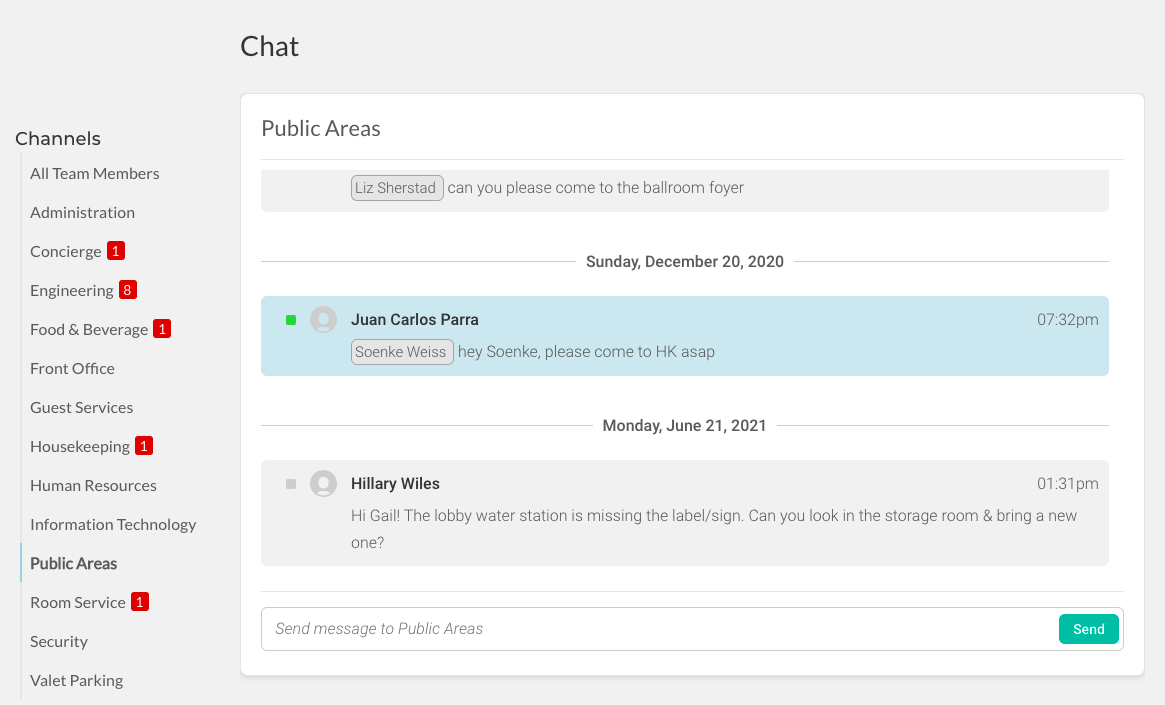Click the gray status indicator beside Hillary Wiles
Viewport: 1165px width, 705px height.
pyautogui.click(x=291, y=484)
